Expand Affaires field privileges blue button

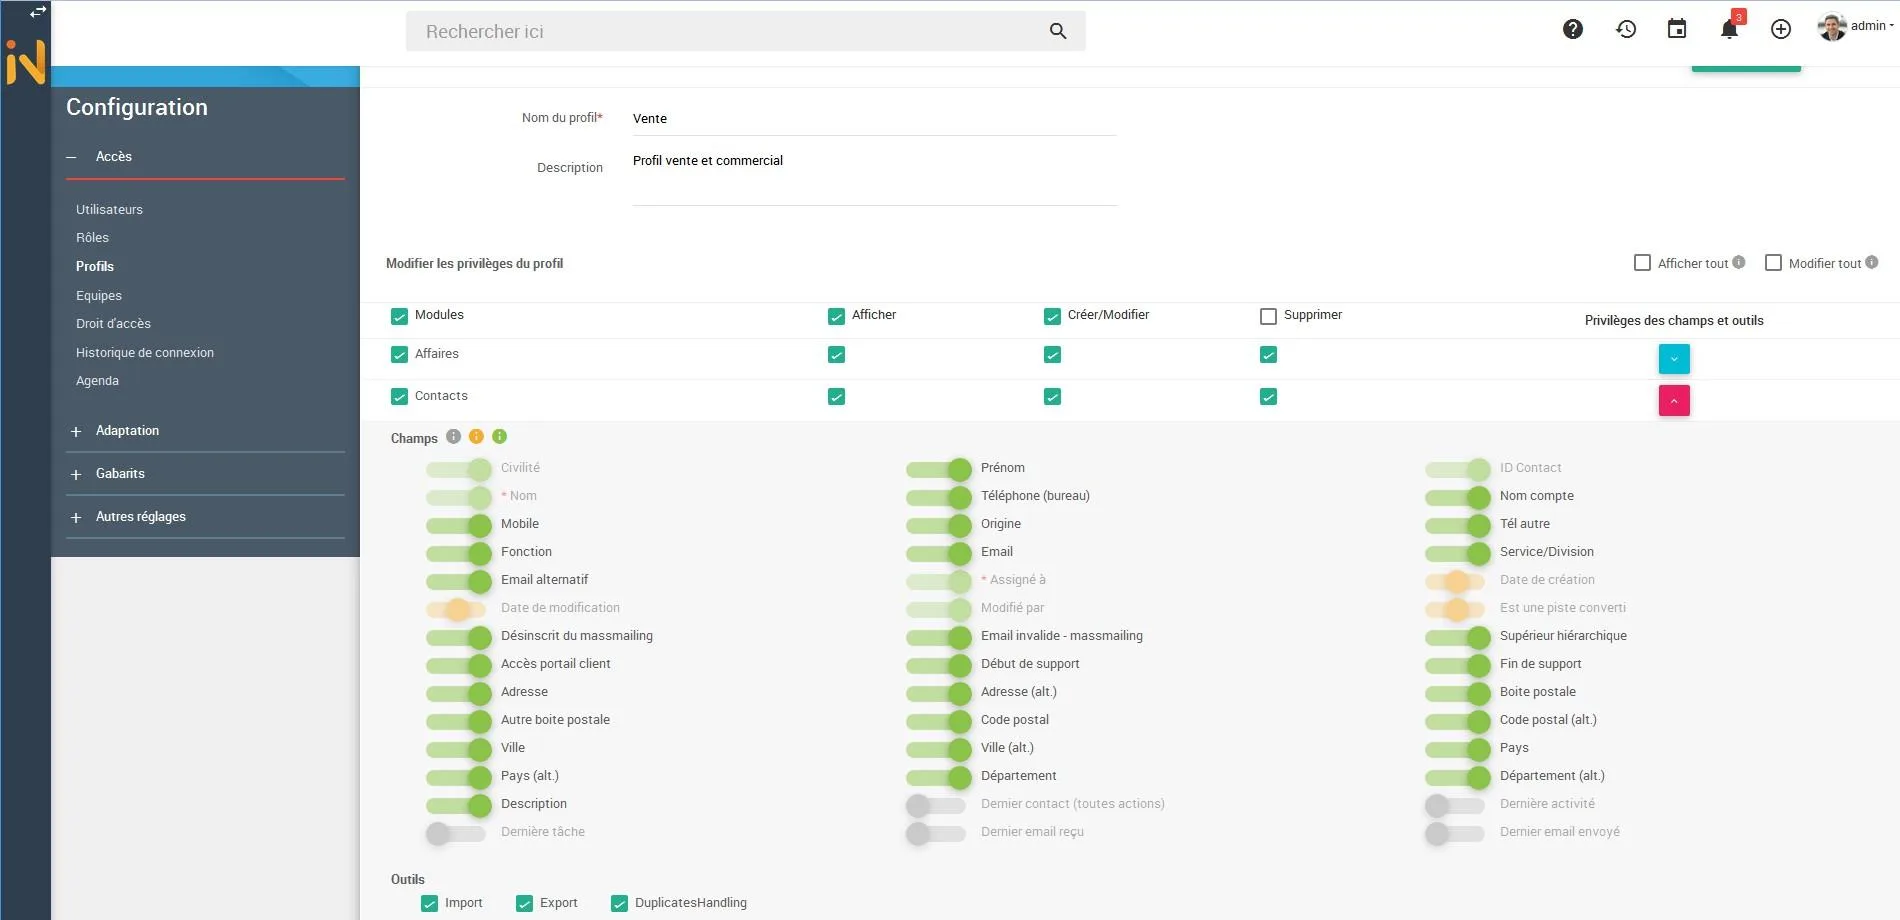coord(1674,359)
